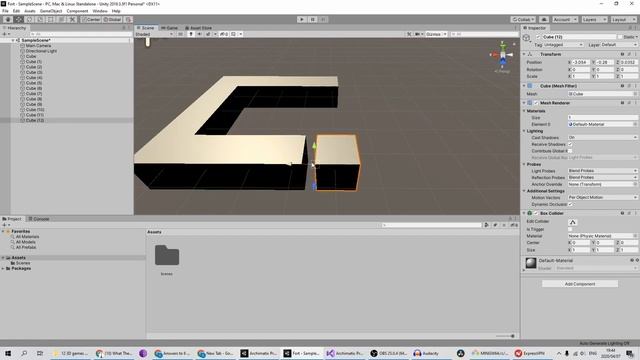Start Play mode with the Play button
The image size is (640, 360).
pos(302,20)
